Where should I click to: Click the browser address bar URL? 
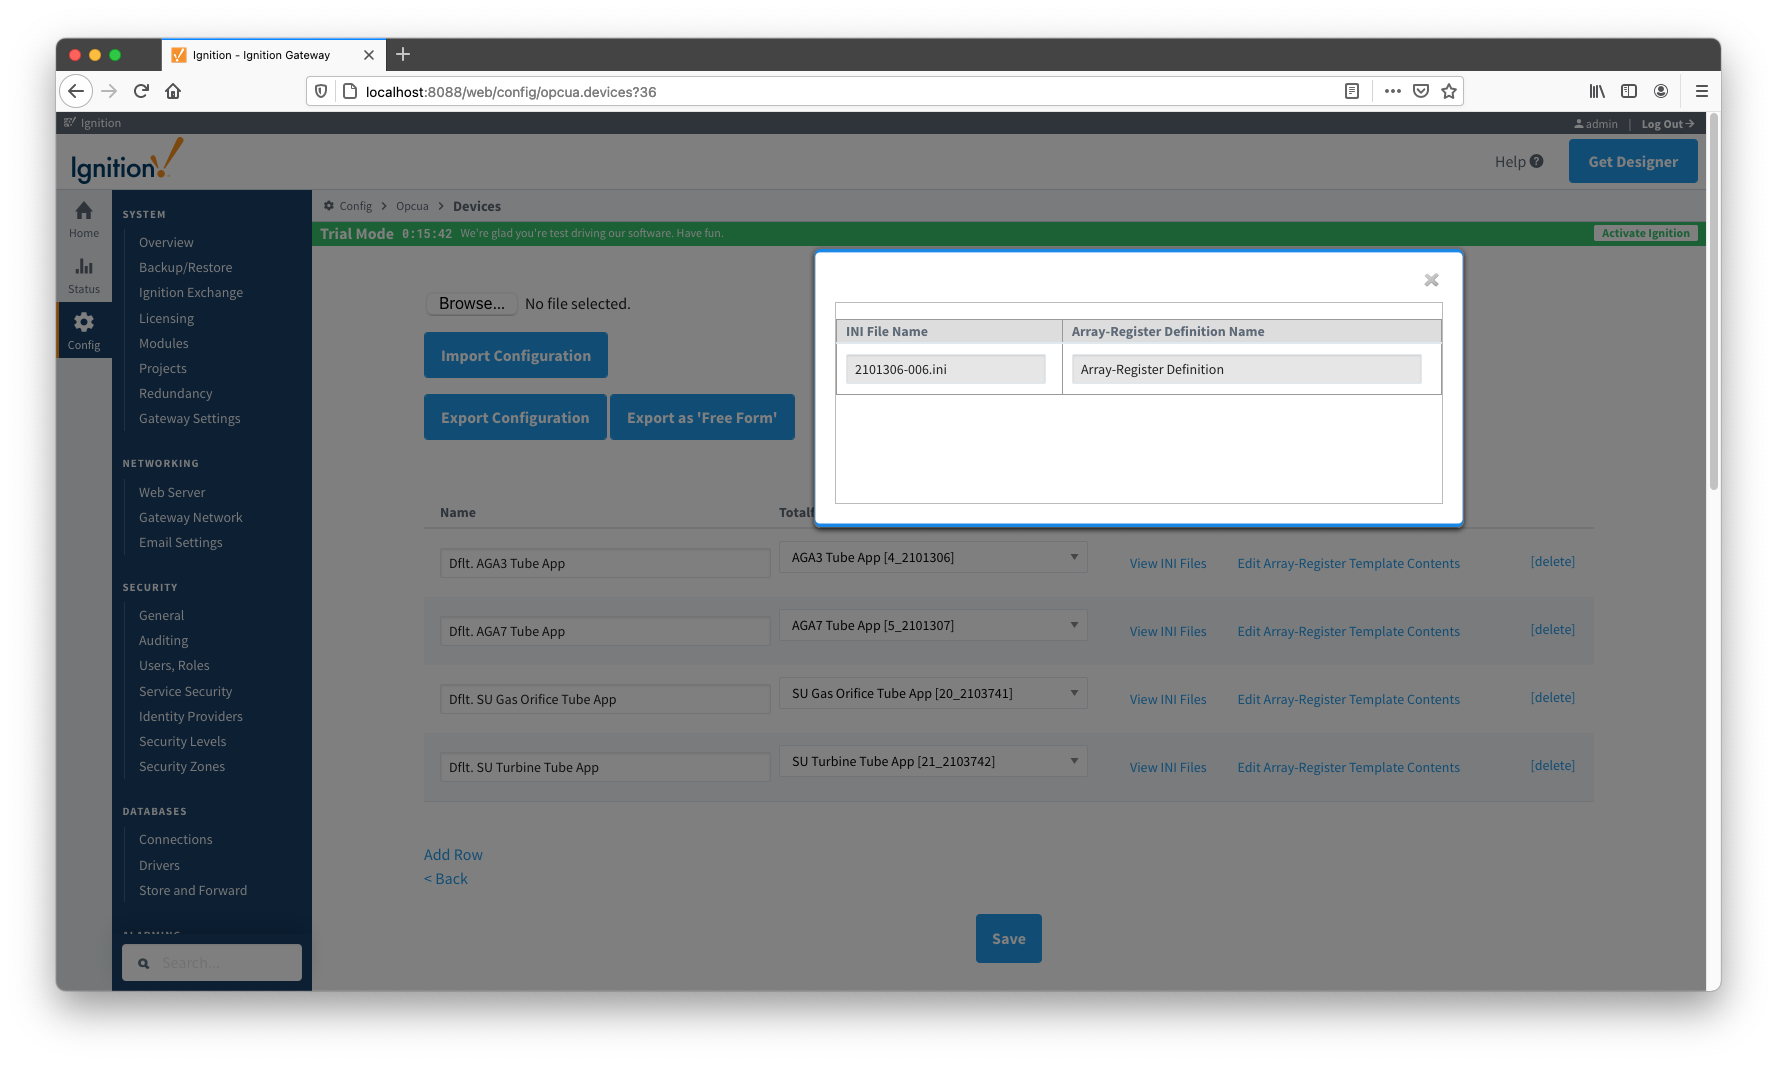point(510,92)
